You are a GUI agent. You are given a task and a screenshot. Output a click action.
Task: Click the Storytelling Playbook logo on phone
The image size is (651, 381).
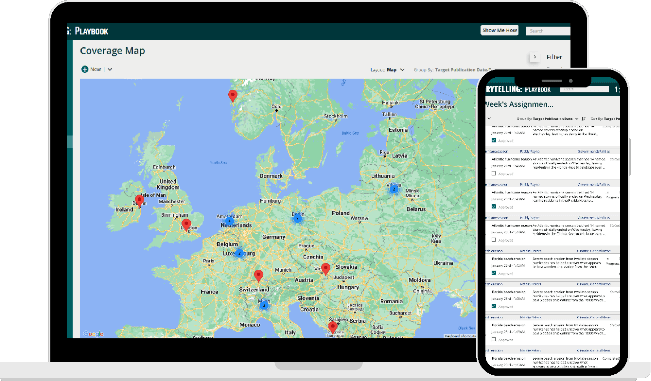click(518, 89)
